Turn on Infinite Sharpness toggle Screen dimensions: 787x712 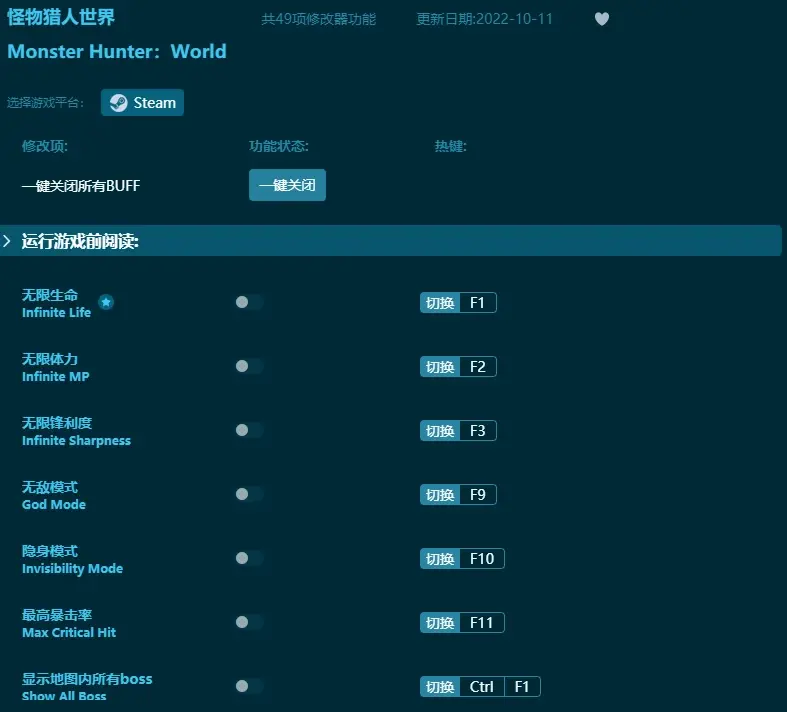click(249, 430)
